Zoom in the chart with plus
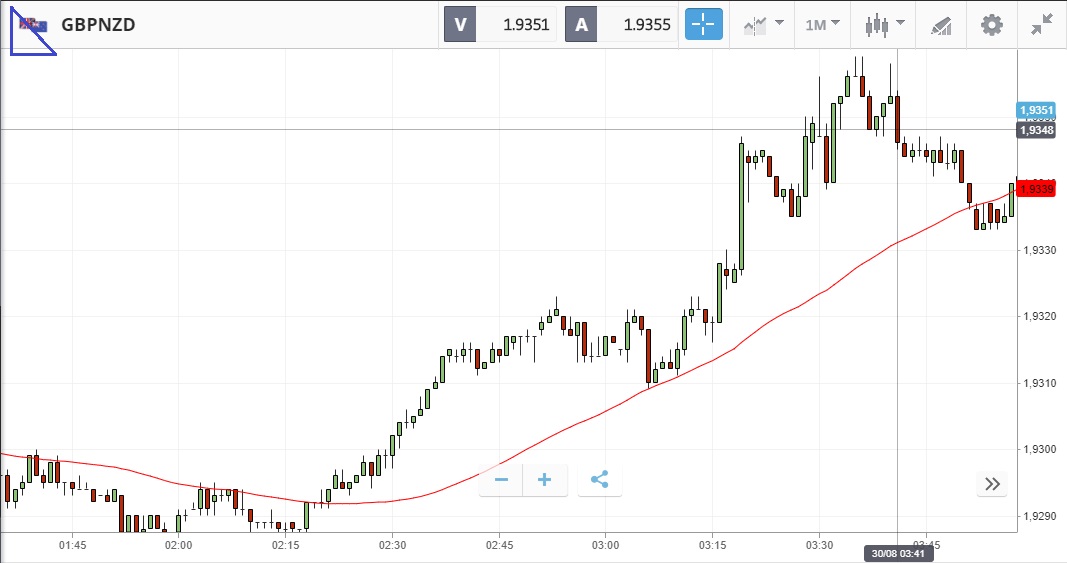 point(545,480)
